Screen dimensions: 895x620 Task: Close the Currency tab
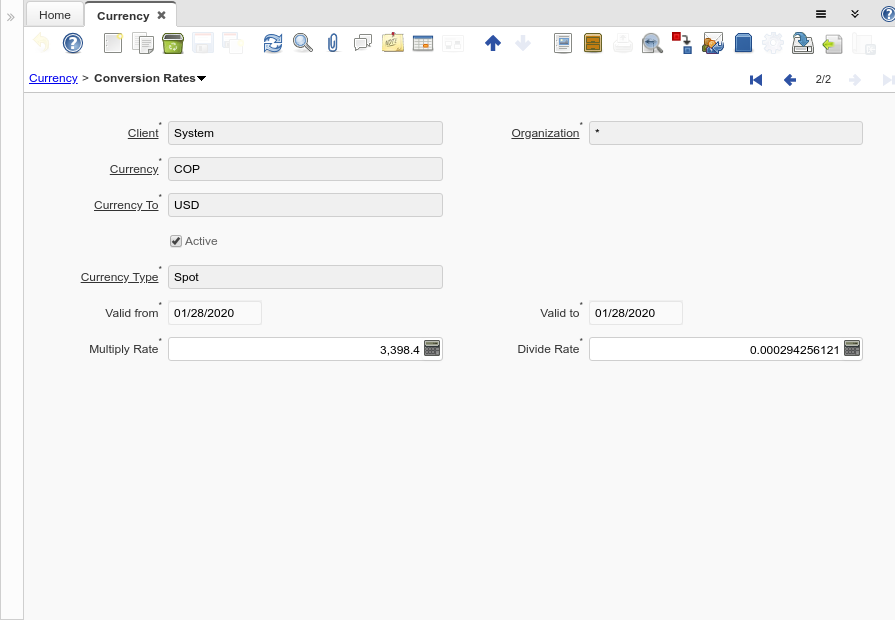162,15
